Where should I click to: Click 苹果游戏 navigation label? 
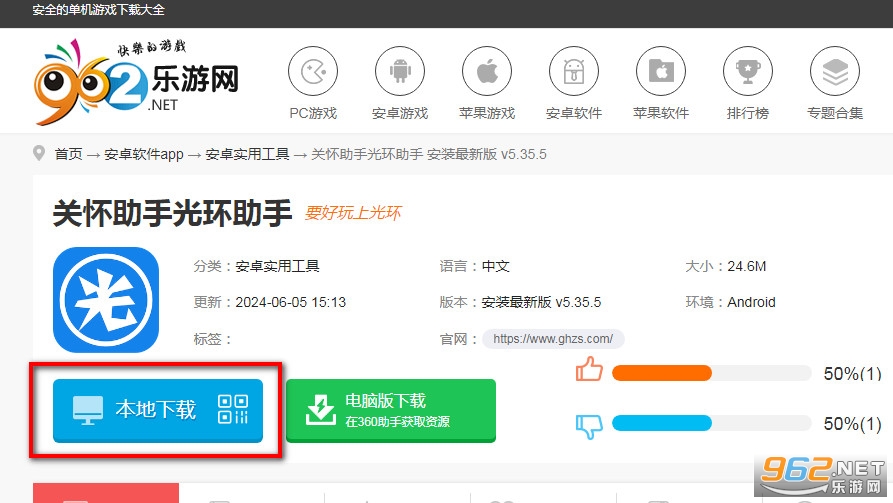pos(487,113)
